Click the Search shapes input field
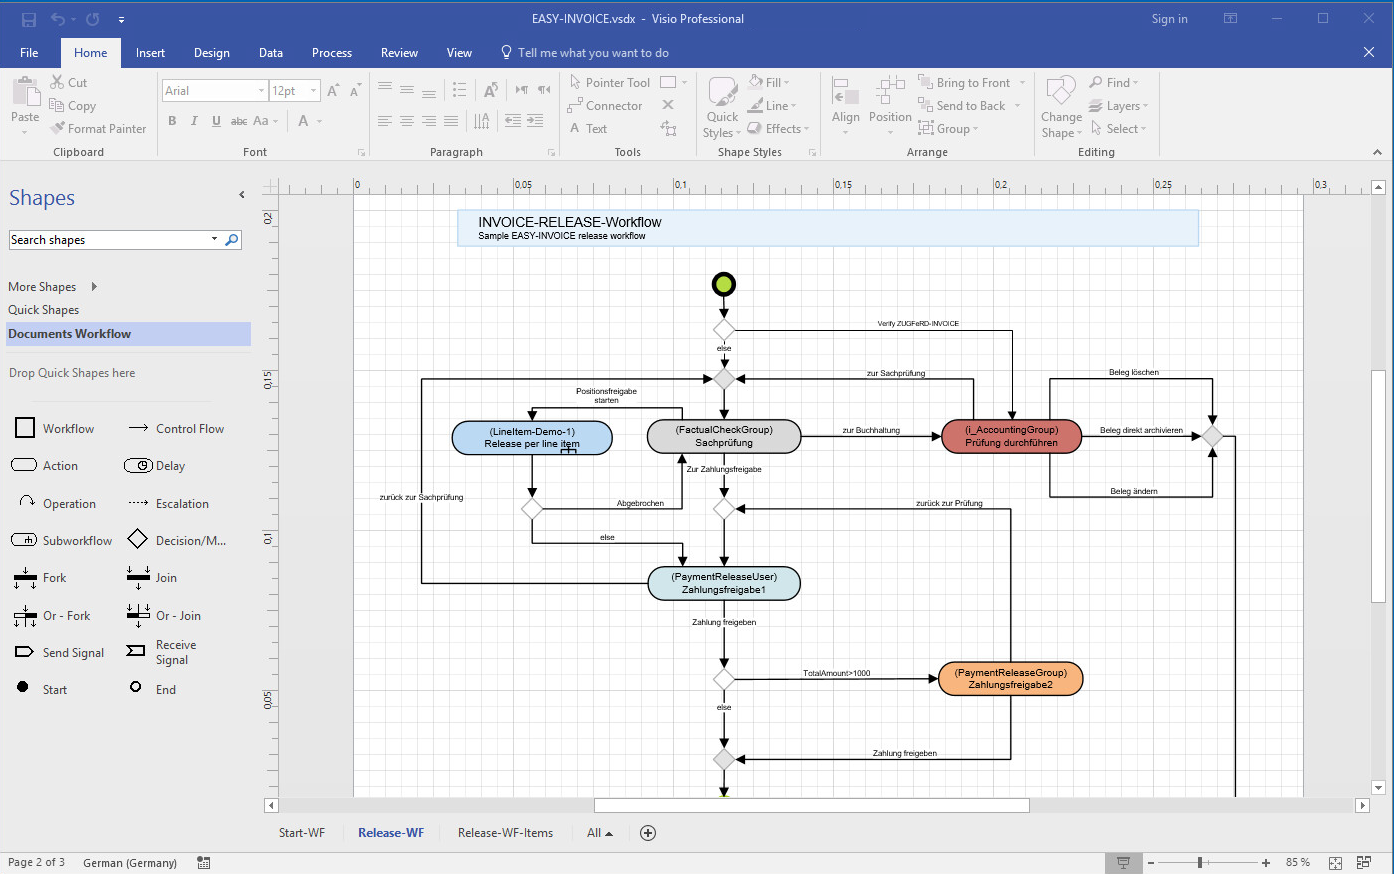The image size is (1394, 874). click(x=108, y=240)
